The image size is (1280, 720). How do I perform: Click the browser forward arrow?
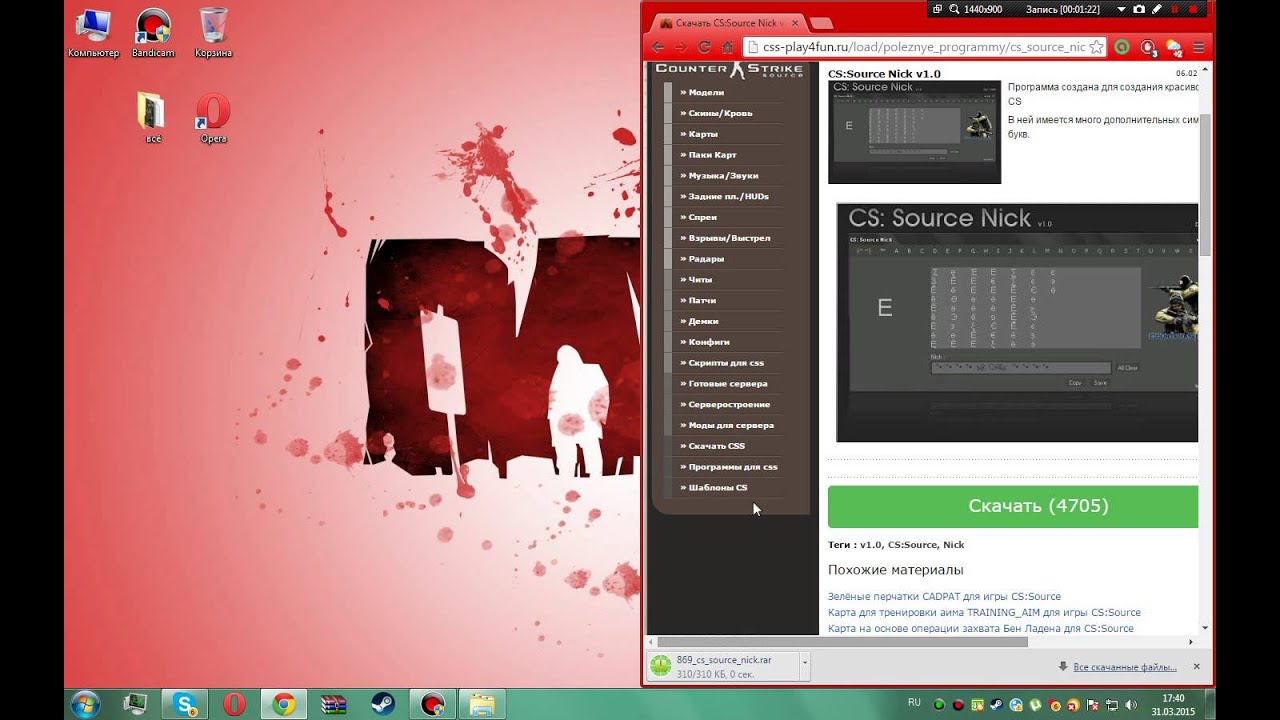click(681, 47)
